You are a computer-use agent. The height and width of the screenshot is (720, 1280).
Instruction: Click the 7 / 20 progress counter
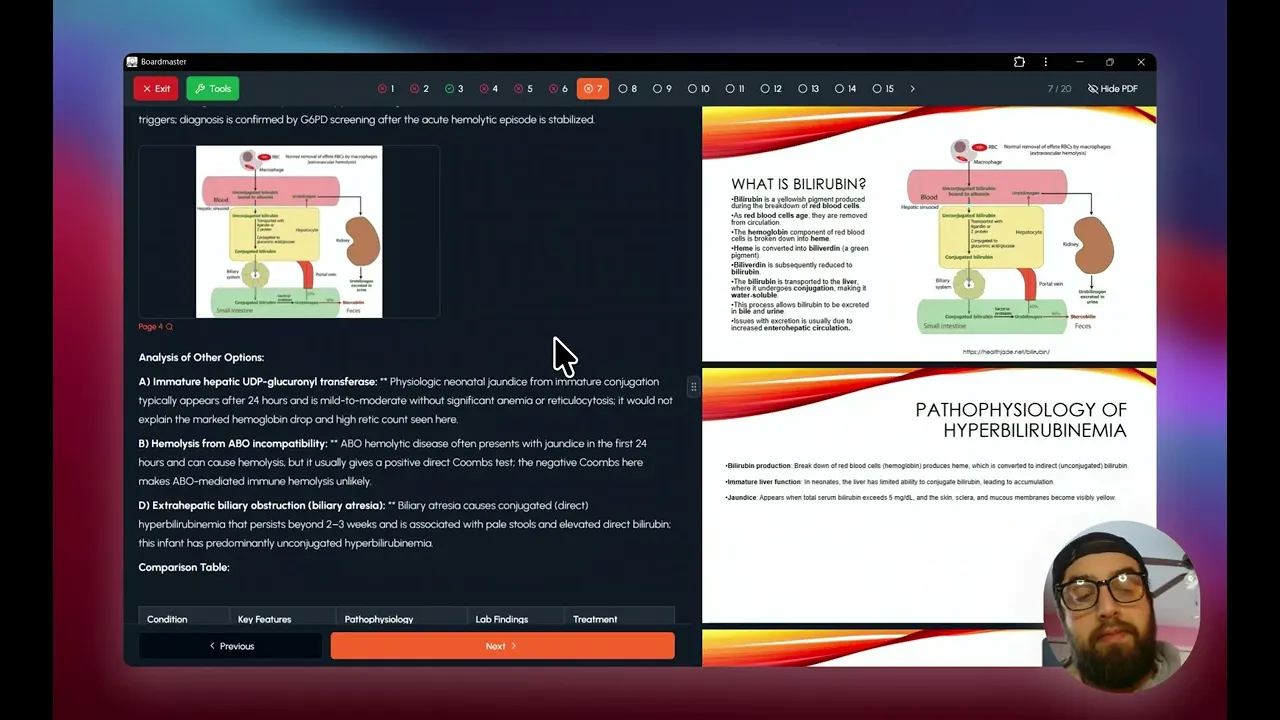pos(1059,89)
